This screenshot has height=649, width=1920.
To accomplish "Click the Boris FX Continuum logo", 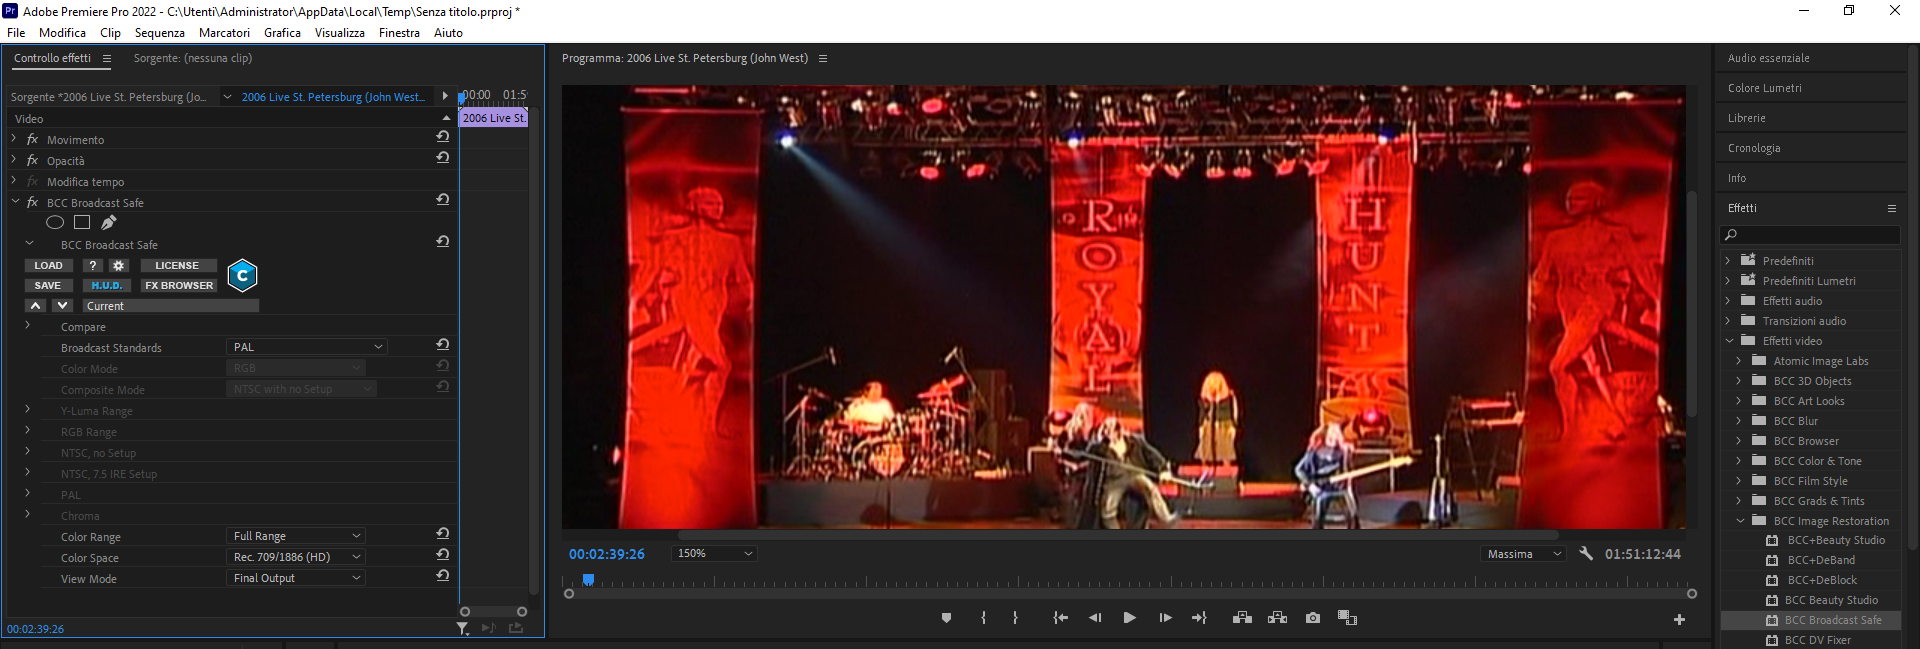I will [x=242, y=275].
